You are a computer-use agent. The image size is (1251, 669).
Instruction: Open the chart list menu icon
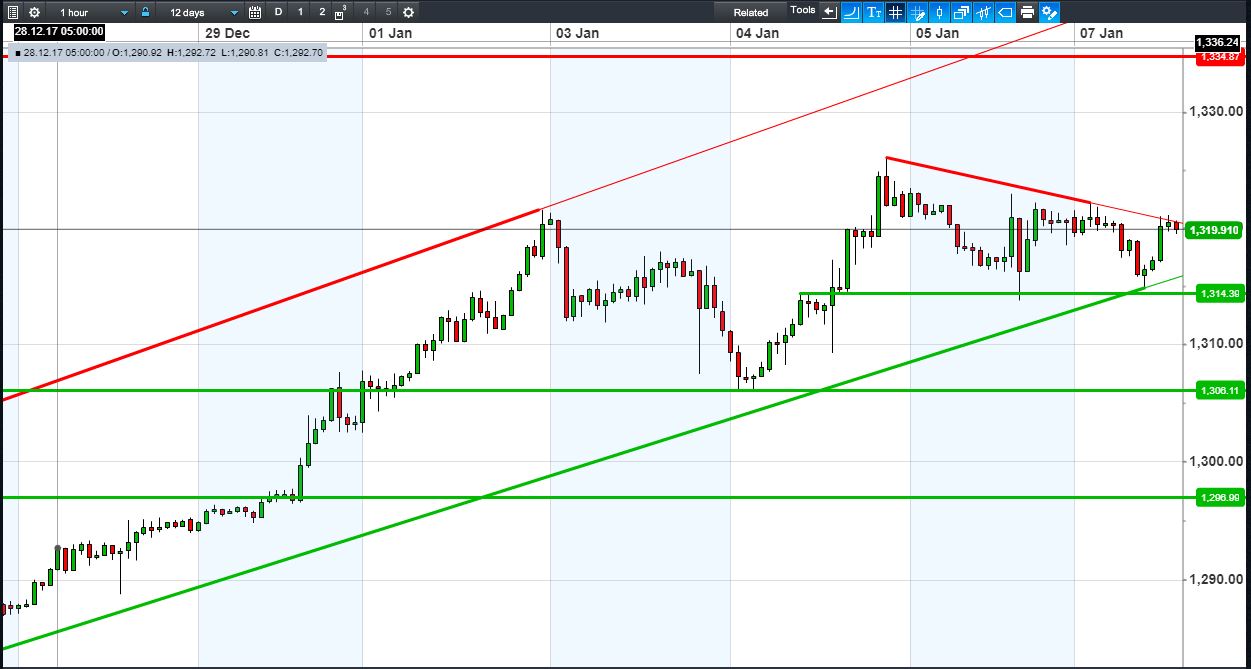(x=13, y=12)
